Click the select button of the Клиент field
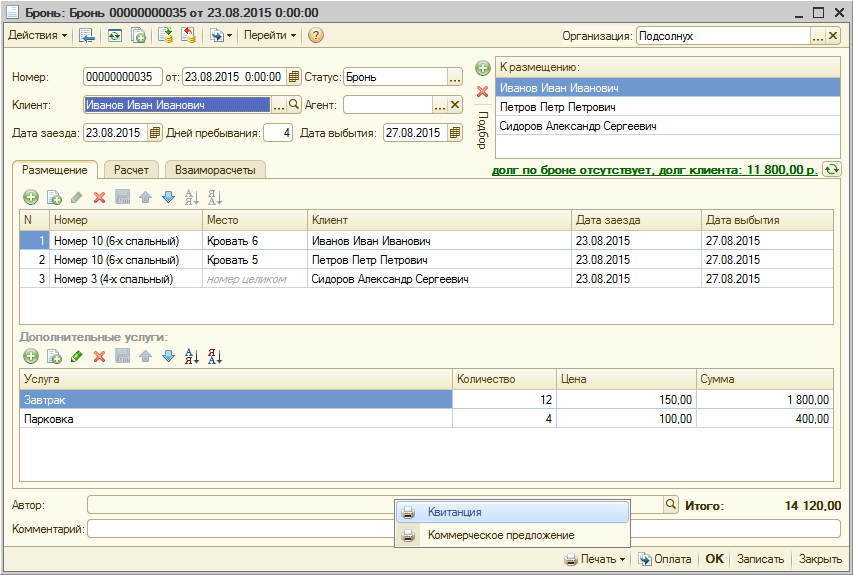The width and height of the screenshot is (853, 575). click(279, 105)
